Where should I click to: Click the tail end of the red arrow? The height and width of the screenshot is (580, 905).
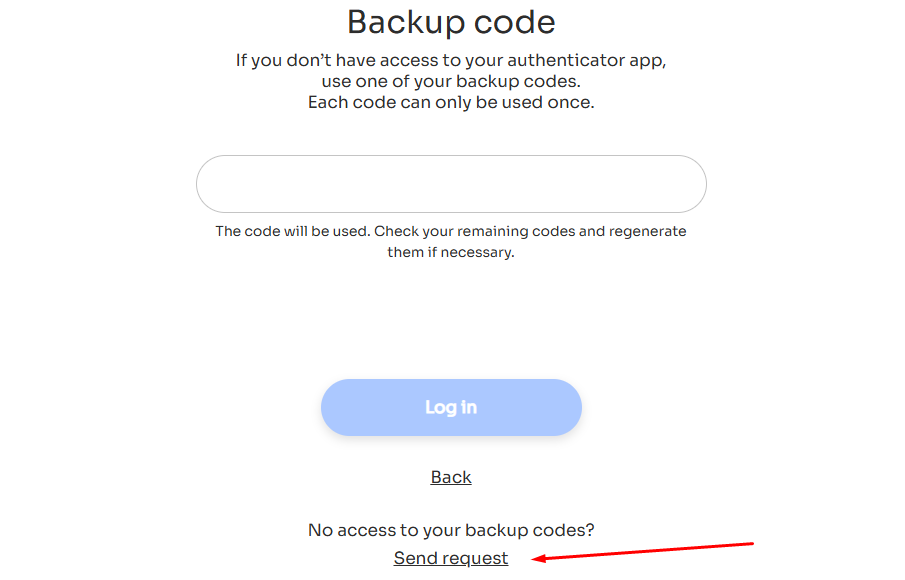point(751,544)
